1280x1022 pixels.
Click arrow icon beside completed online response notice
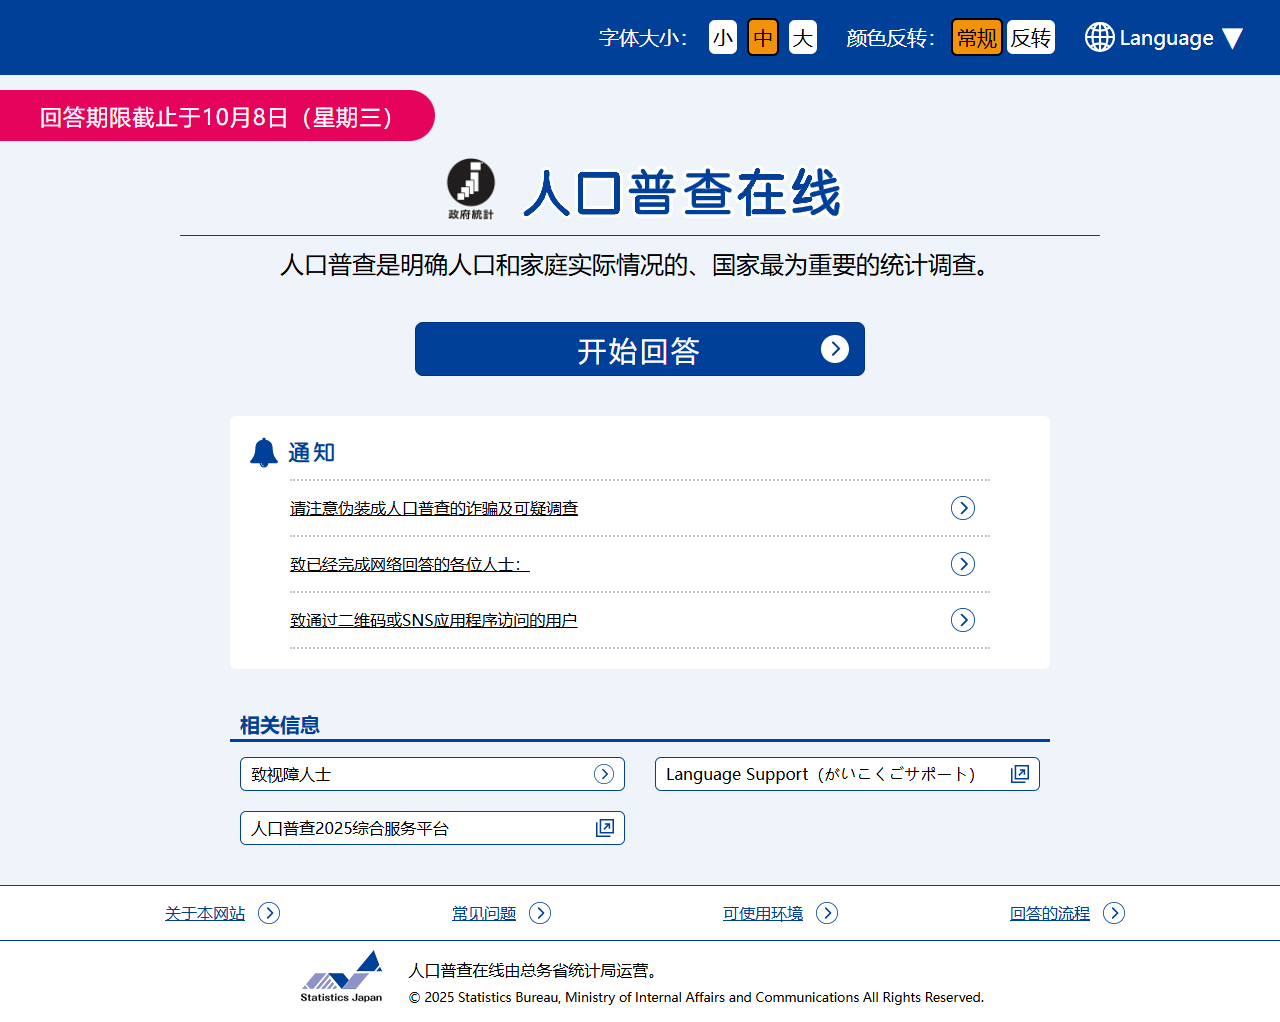pyautogui.click(x=962, y=564)
